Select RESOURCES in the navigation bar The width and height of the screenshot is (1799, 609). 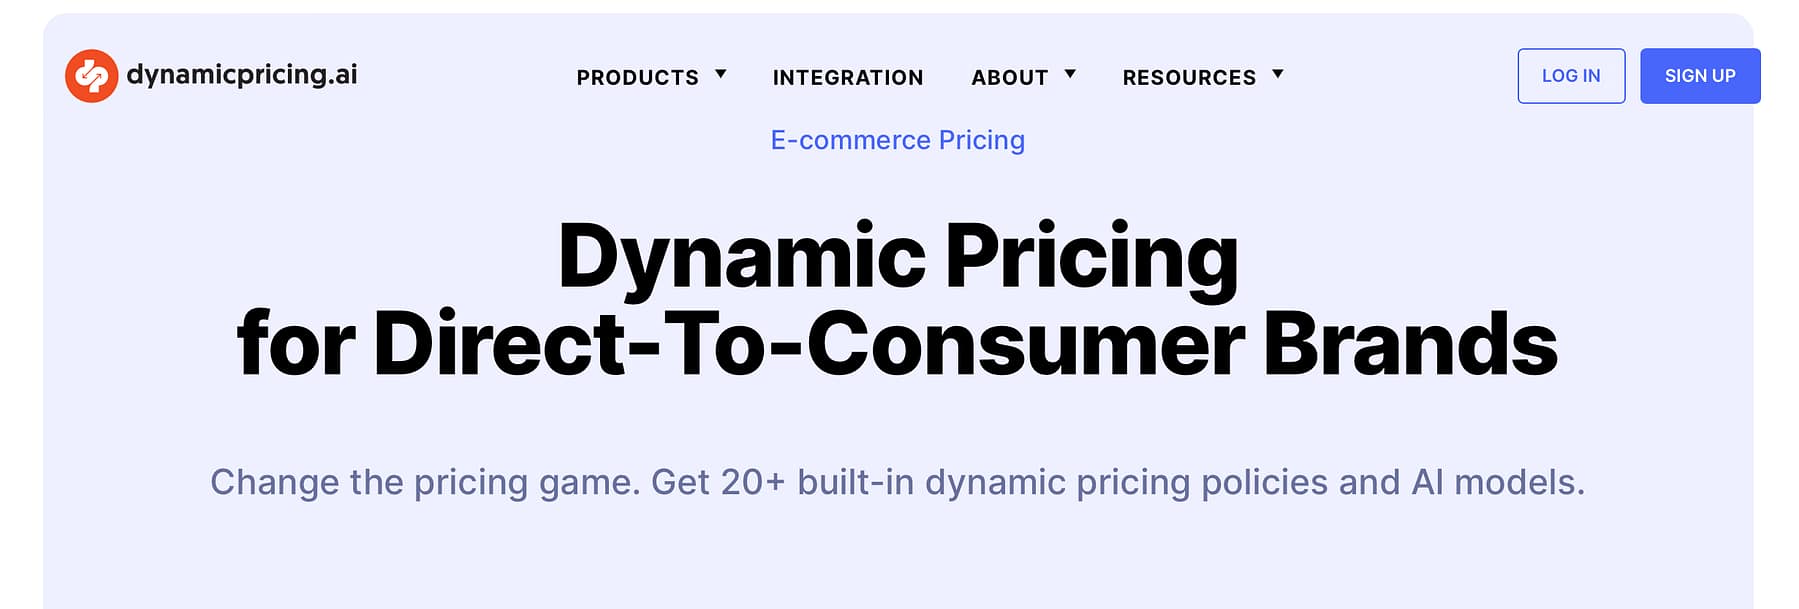[1190, 77]
